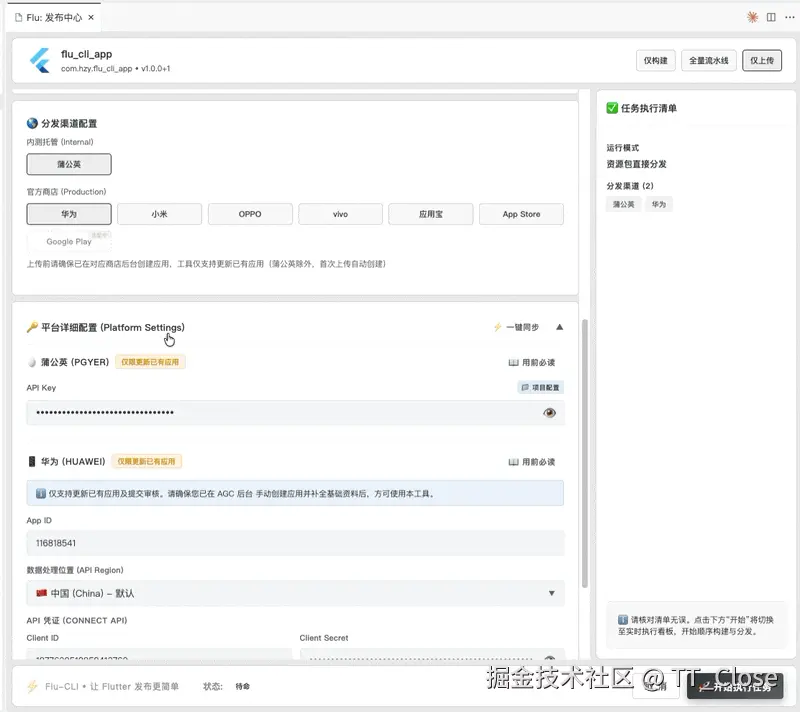The width and height of the screenshot is (800, 712).
Task: Click the info icon in checklist notice
Action: tap(622, 620)
